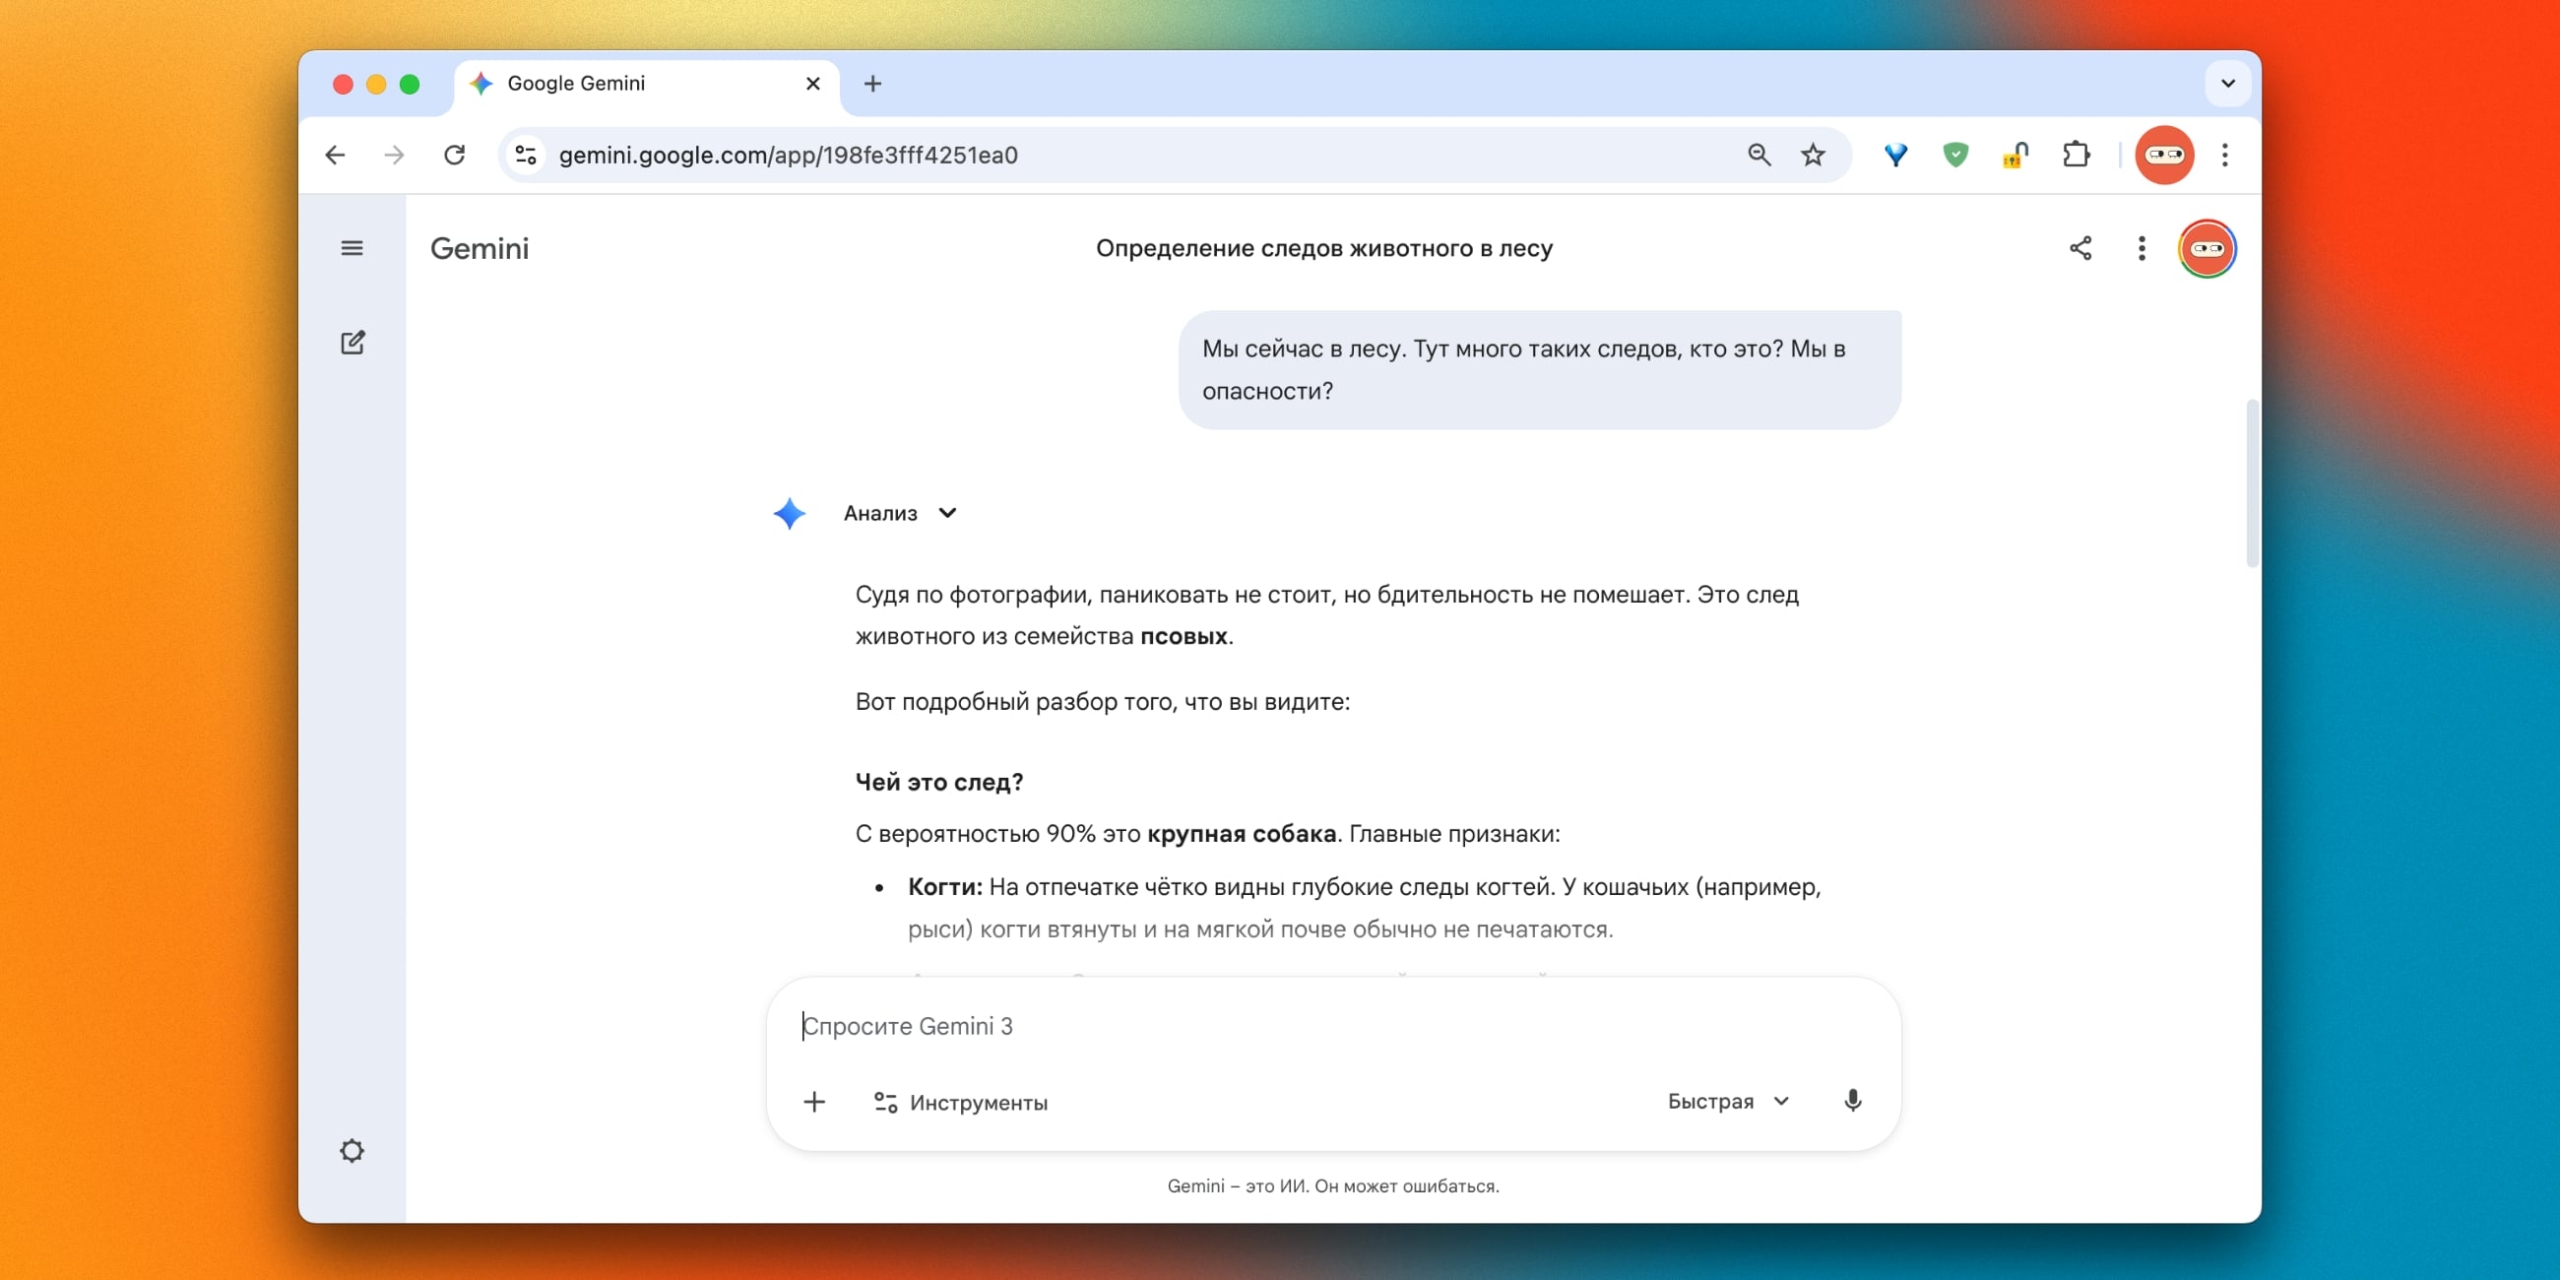Open the Google account avatar in Gemini header
The image size is (2560, 1280).
2207,248
